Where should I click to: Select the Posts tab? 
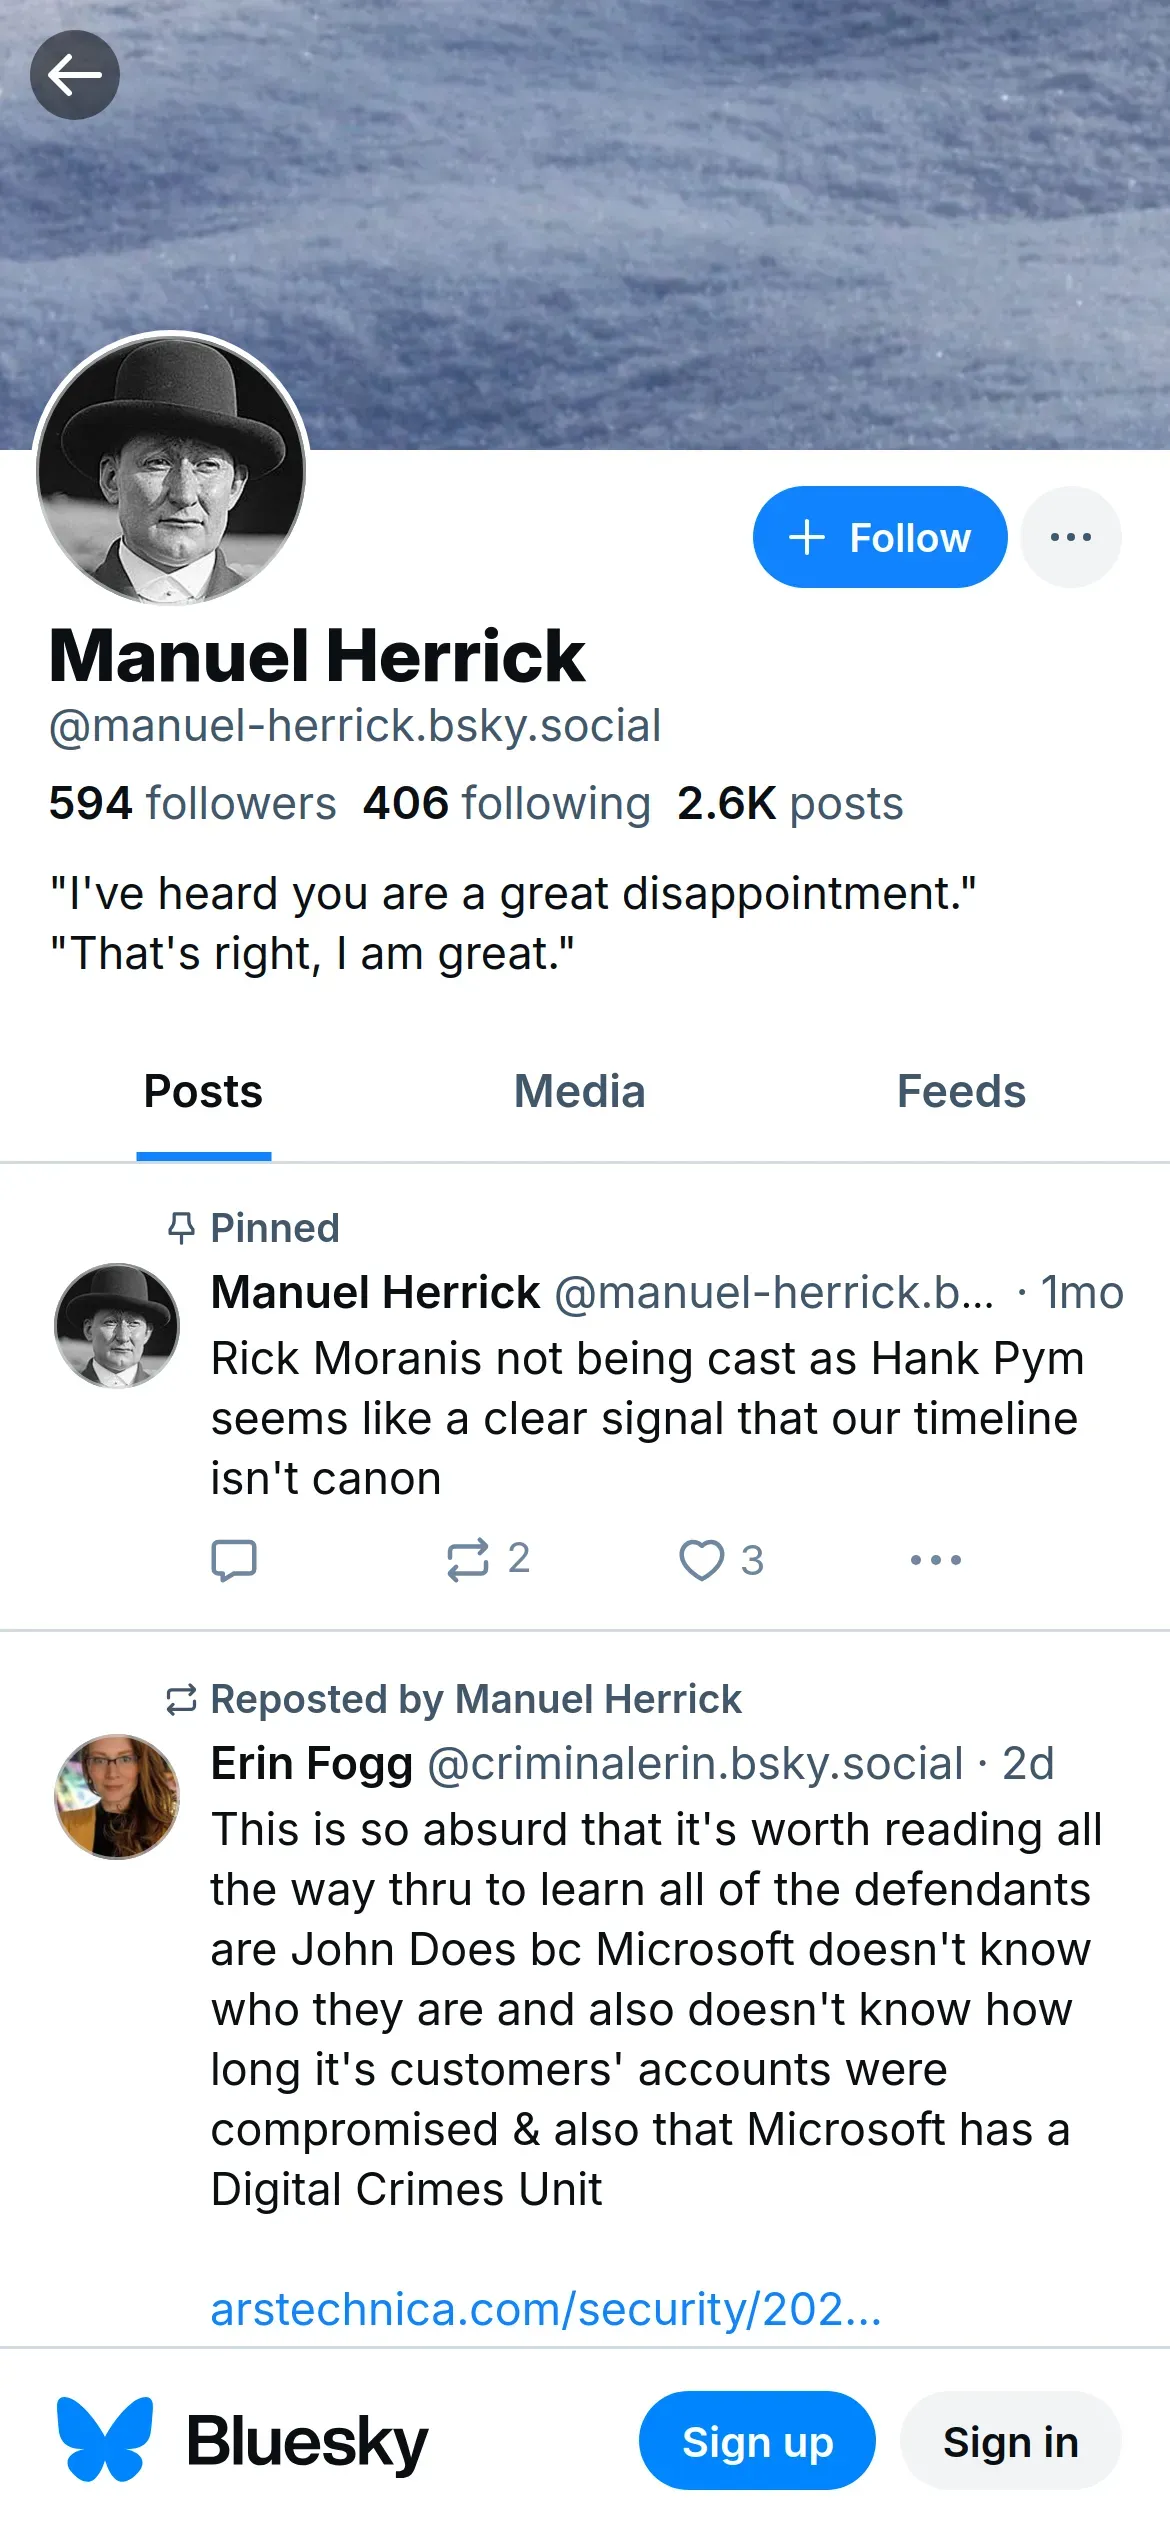203,1092
